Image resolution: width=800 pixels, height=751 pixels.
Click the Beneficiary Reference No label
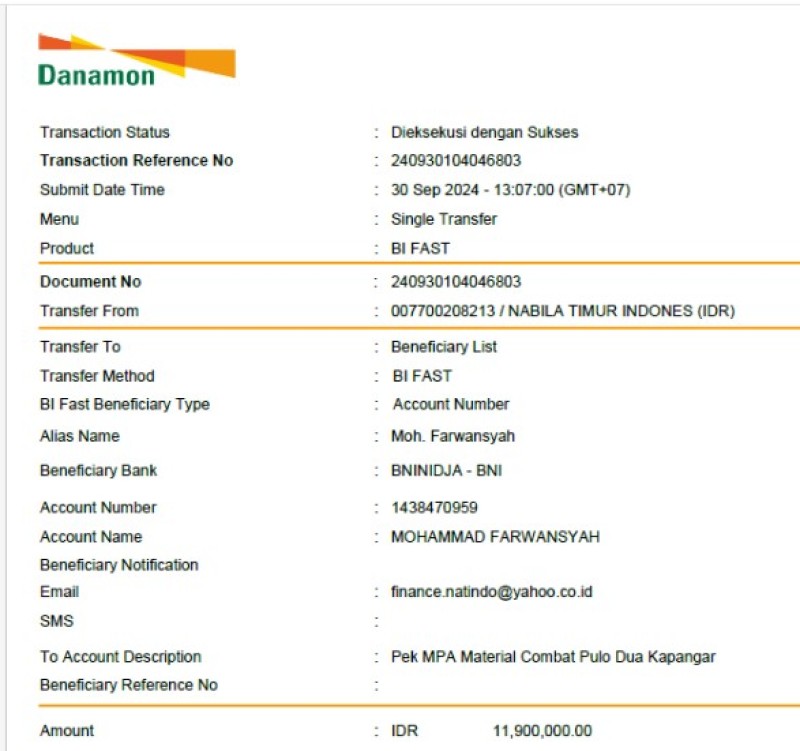tap(129, 685)
